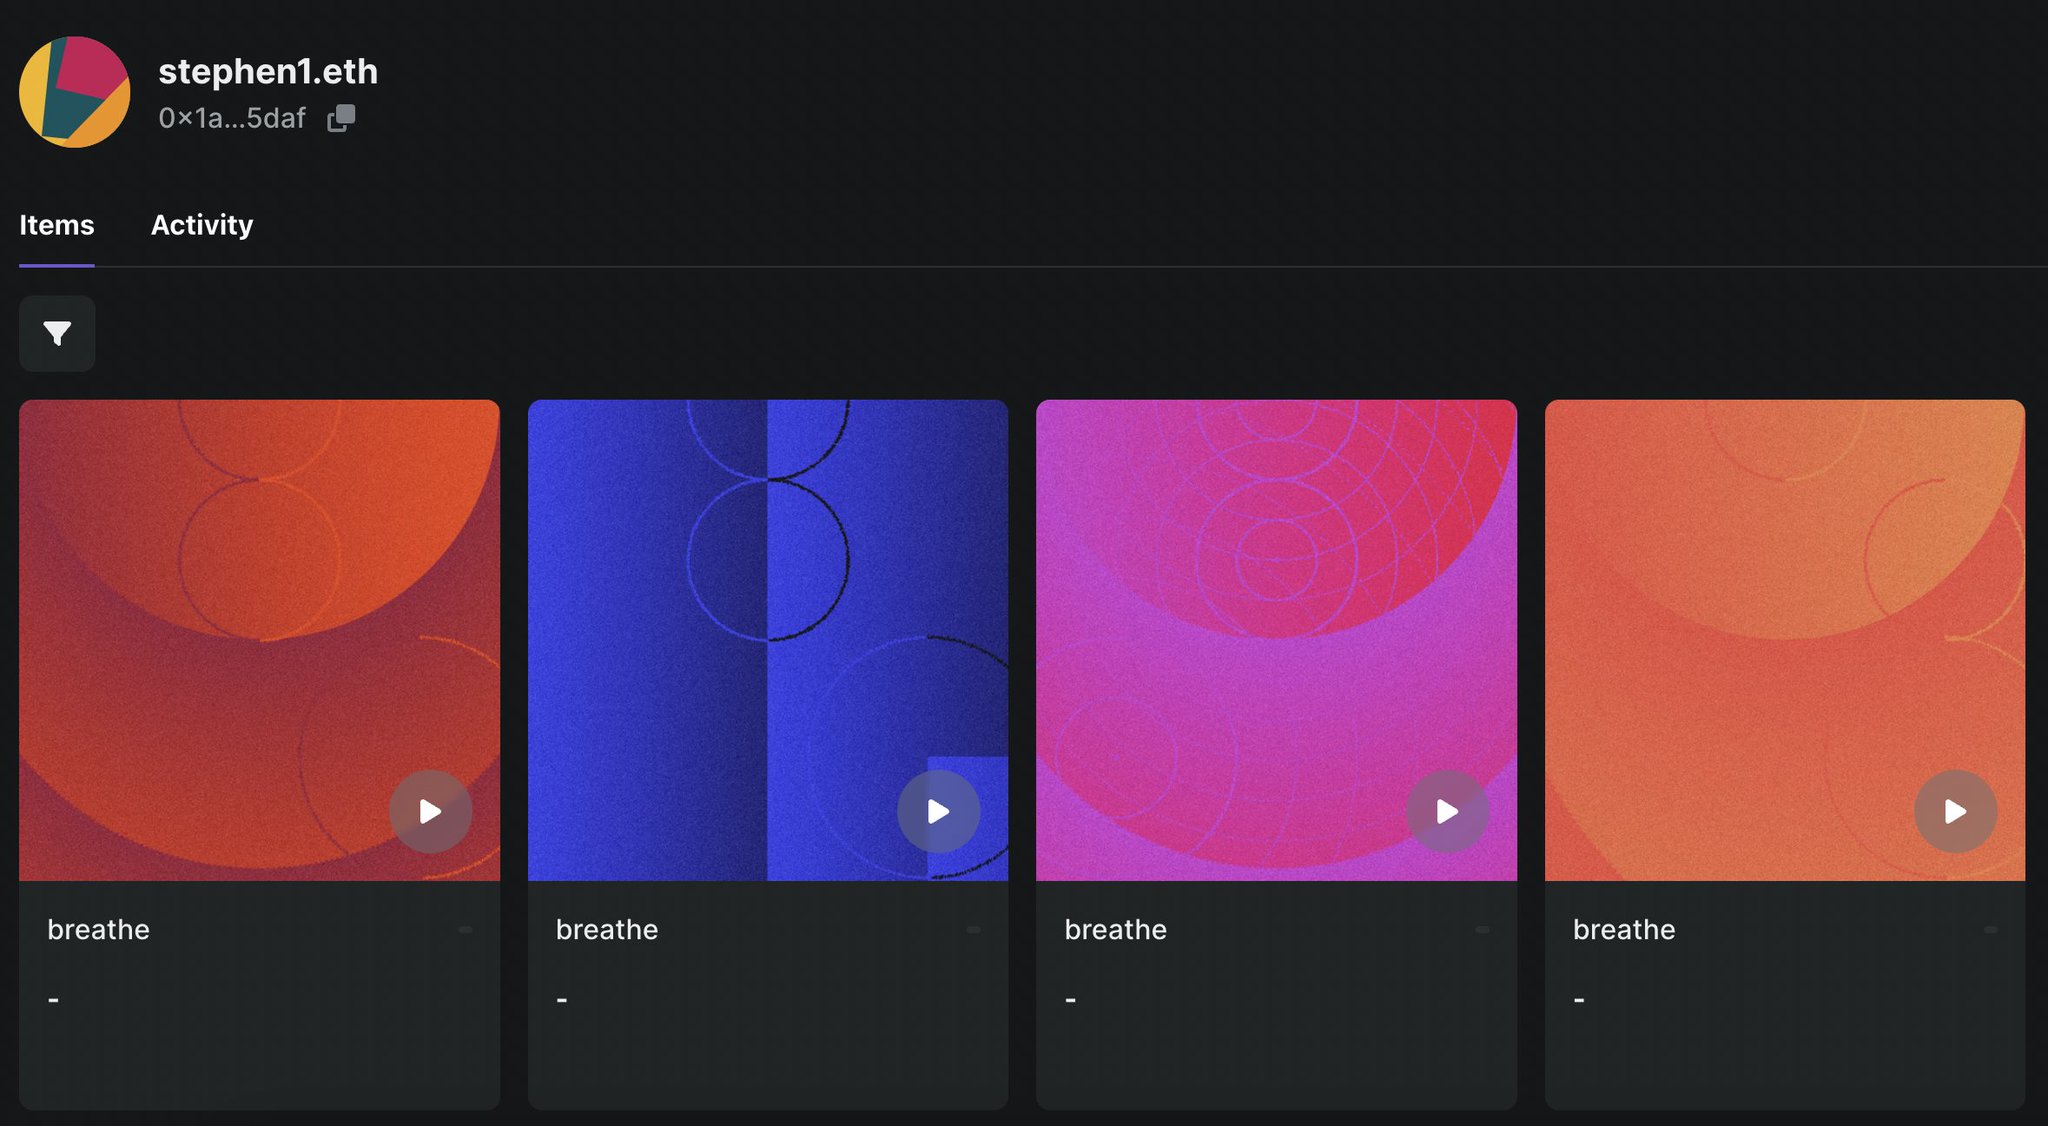Switch to the Activity tab
Screen dimensions: 2048x1126
202,225
